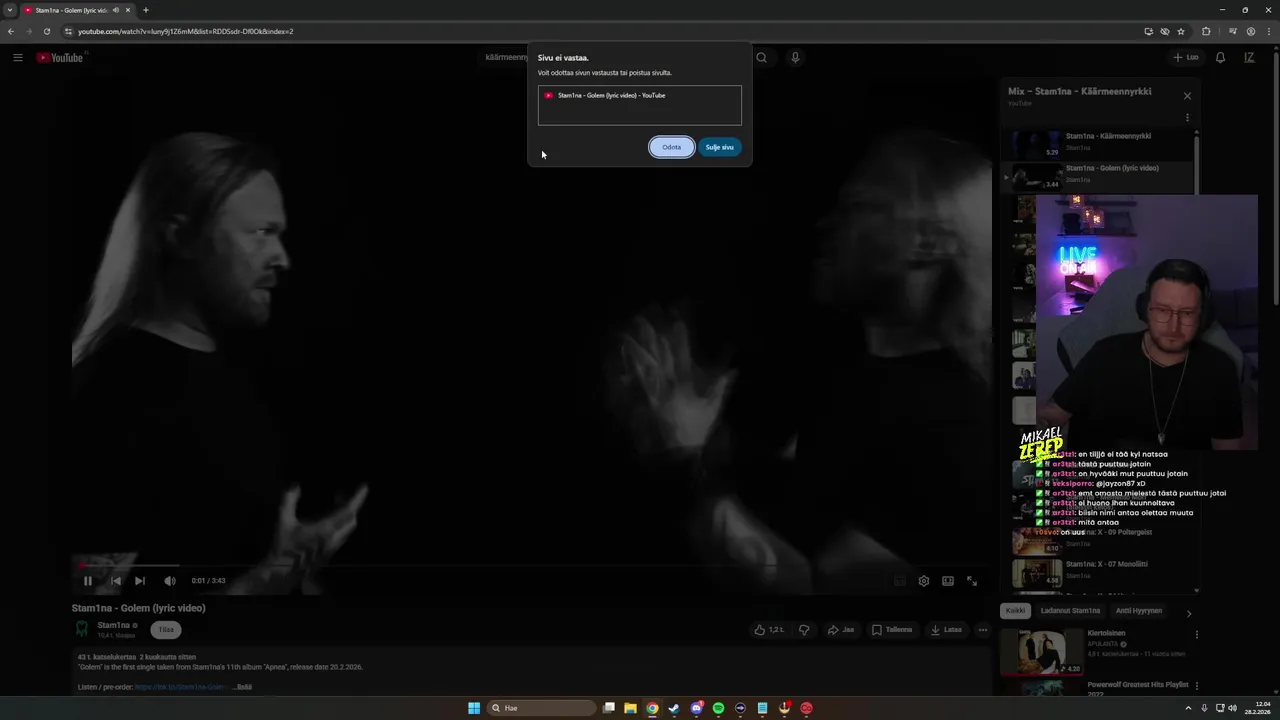Mute the video player volume

tap(169, 581)
